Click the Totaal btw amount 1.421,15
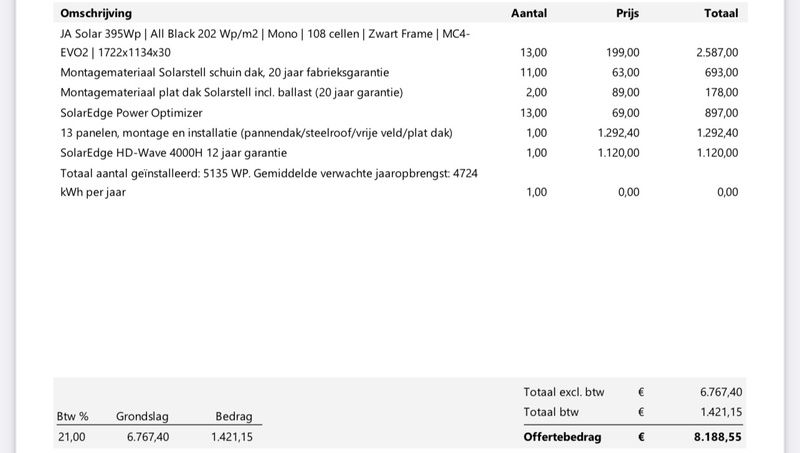The image size is (800, 453). tap(720, 412)
